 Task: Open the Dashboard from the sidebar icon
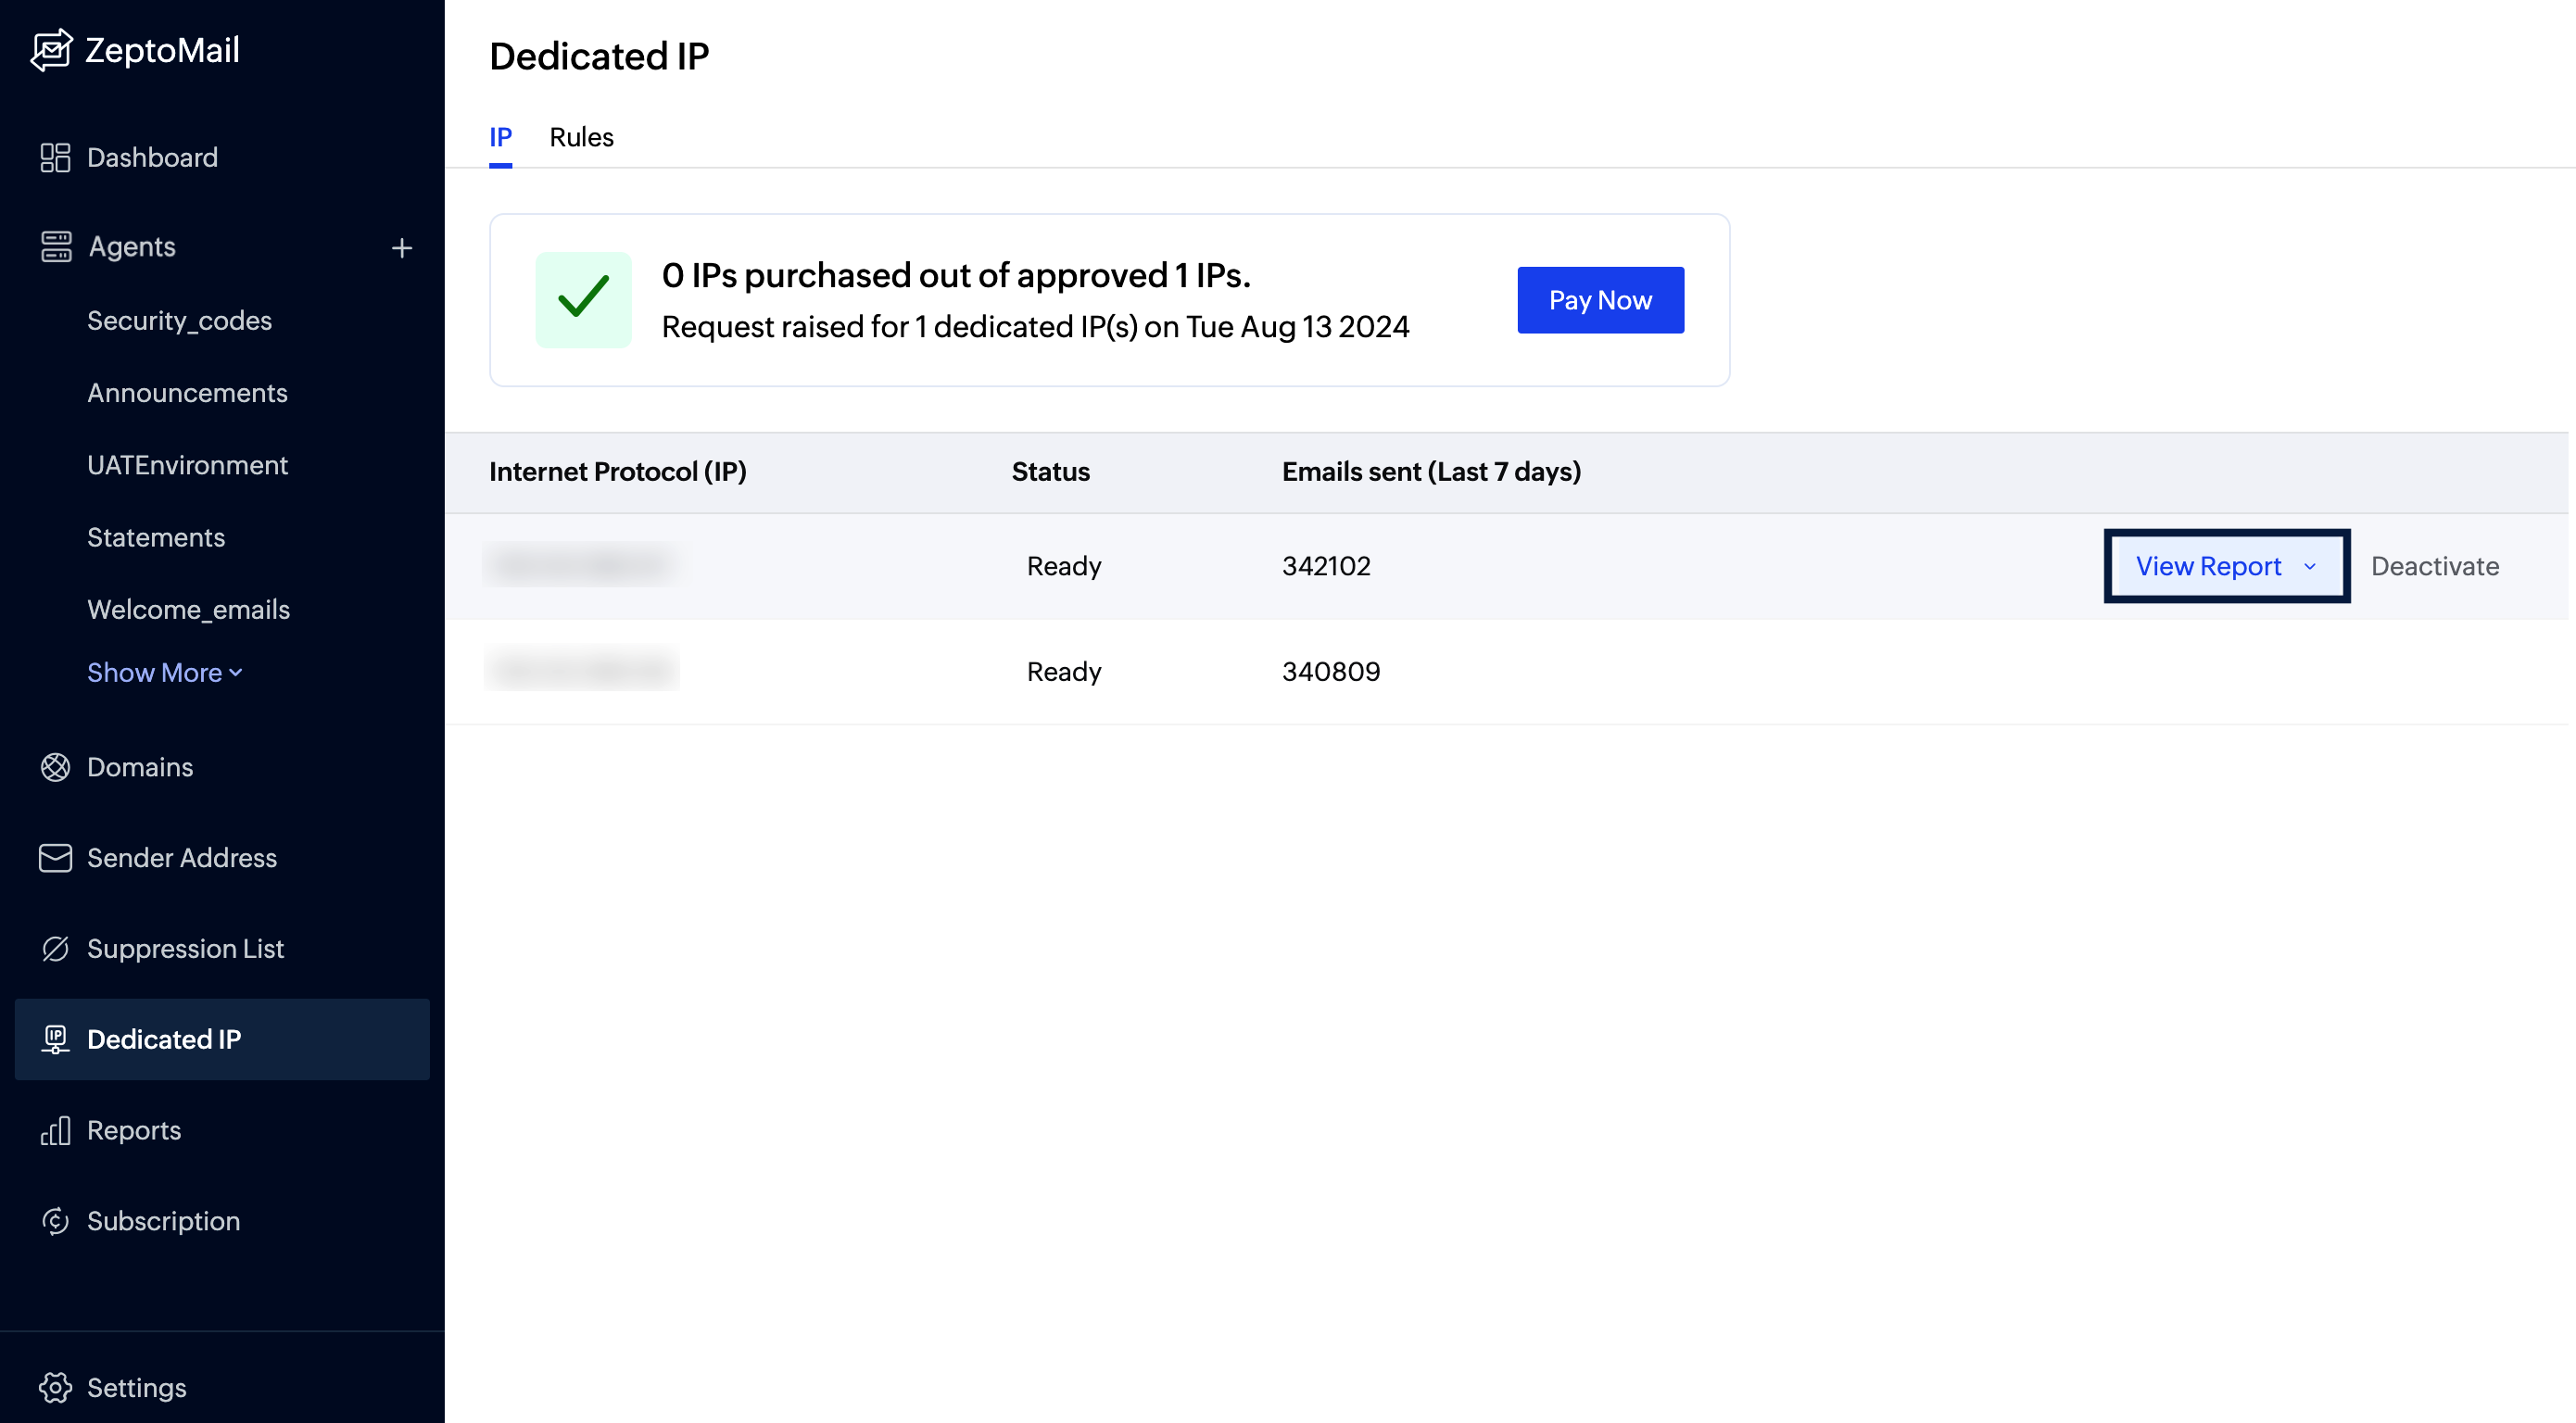pyautogui.click(x=55, y=157)
